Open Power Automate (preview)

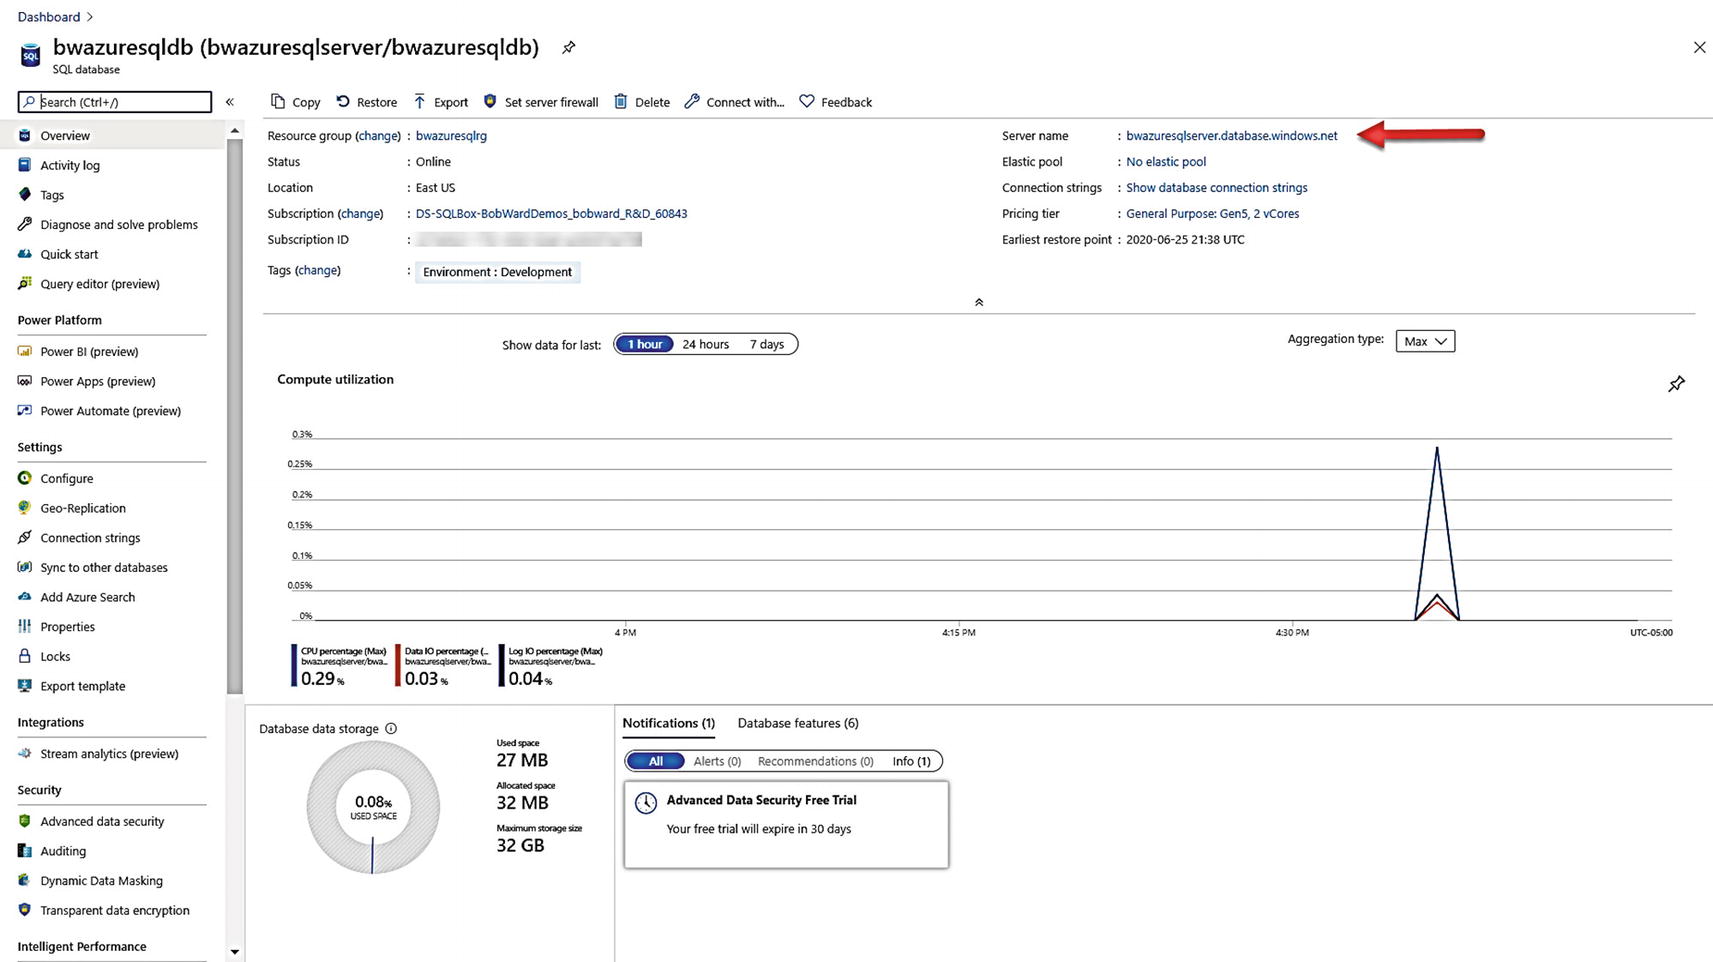112,411
